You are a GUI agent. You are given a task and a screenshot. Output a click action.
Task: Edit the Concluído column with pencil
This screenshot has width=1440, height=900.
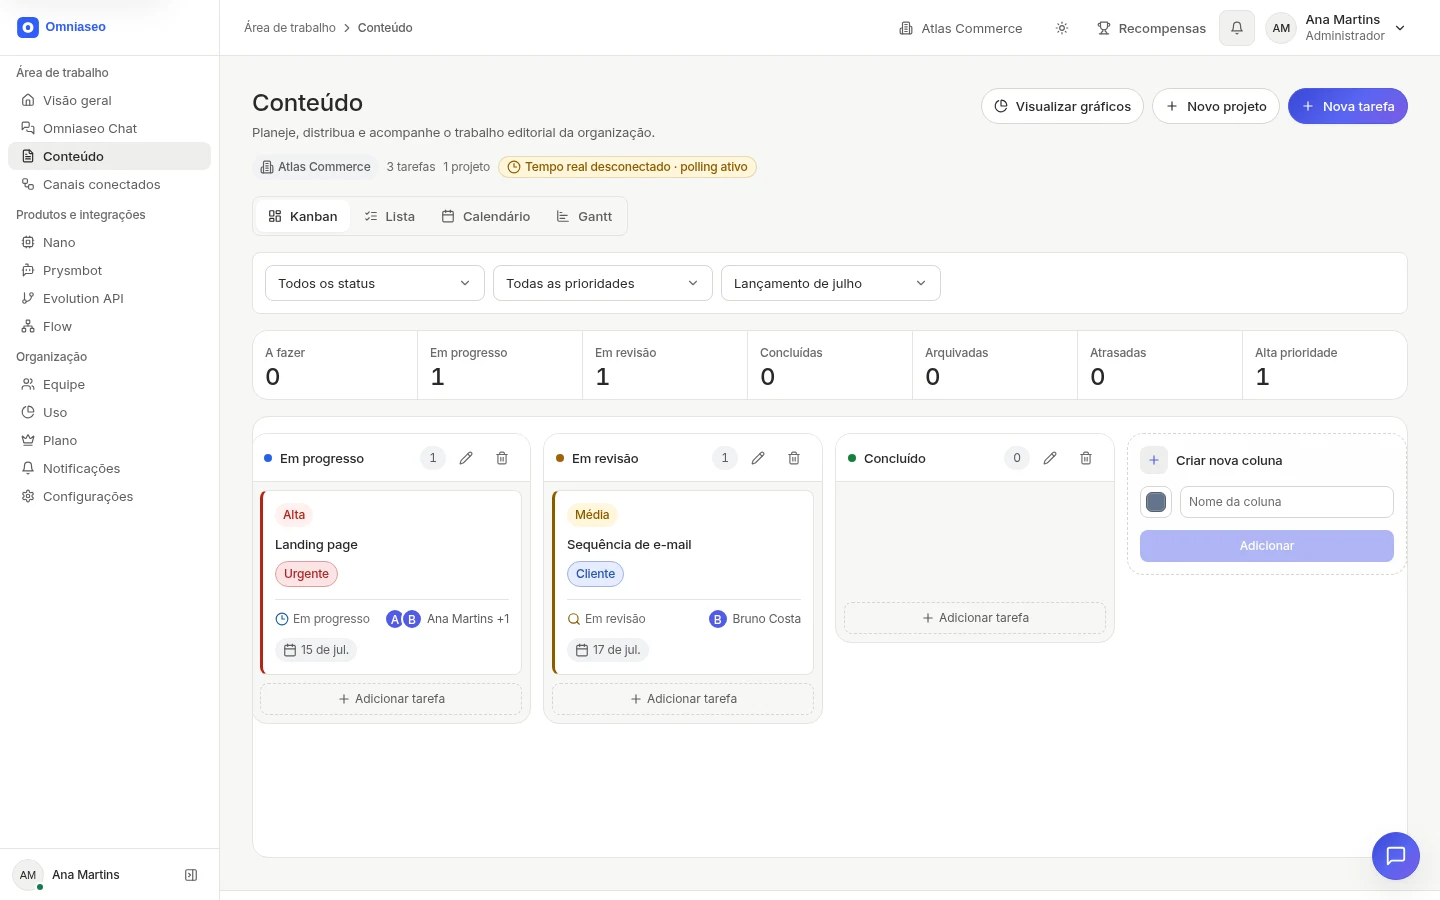[1050, 458]
